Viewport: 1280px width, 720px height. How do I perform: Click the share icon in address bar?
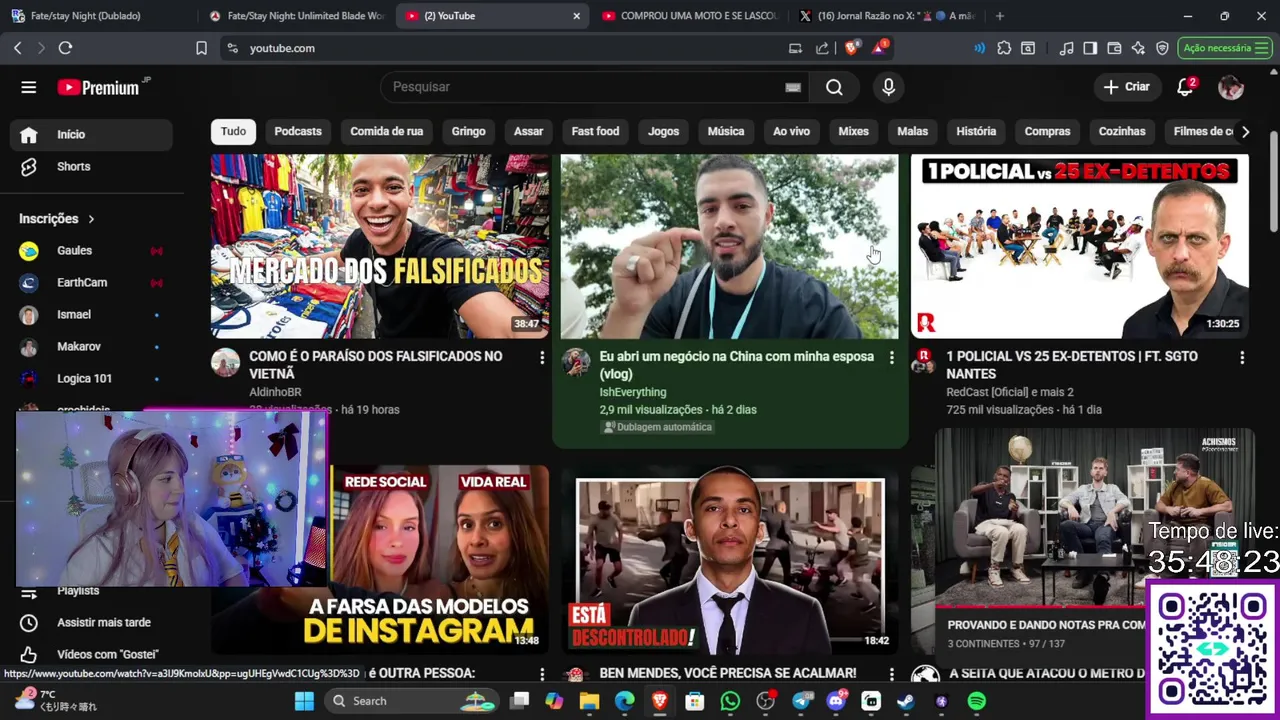pos(822,48)
